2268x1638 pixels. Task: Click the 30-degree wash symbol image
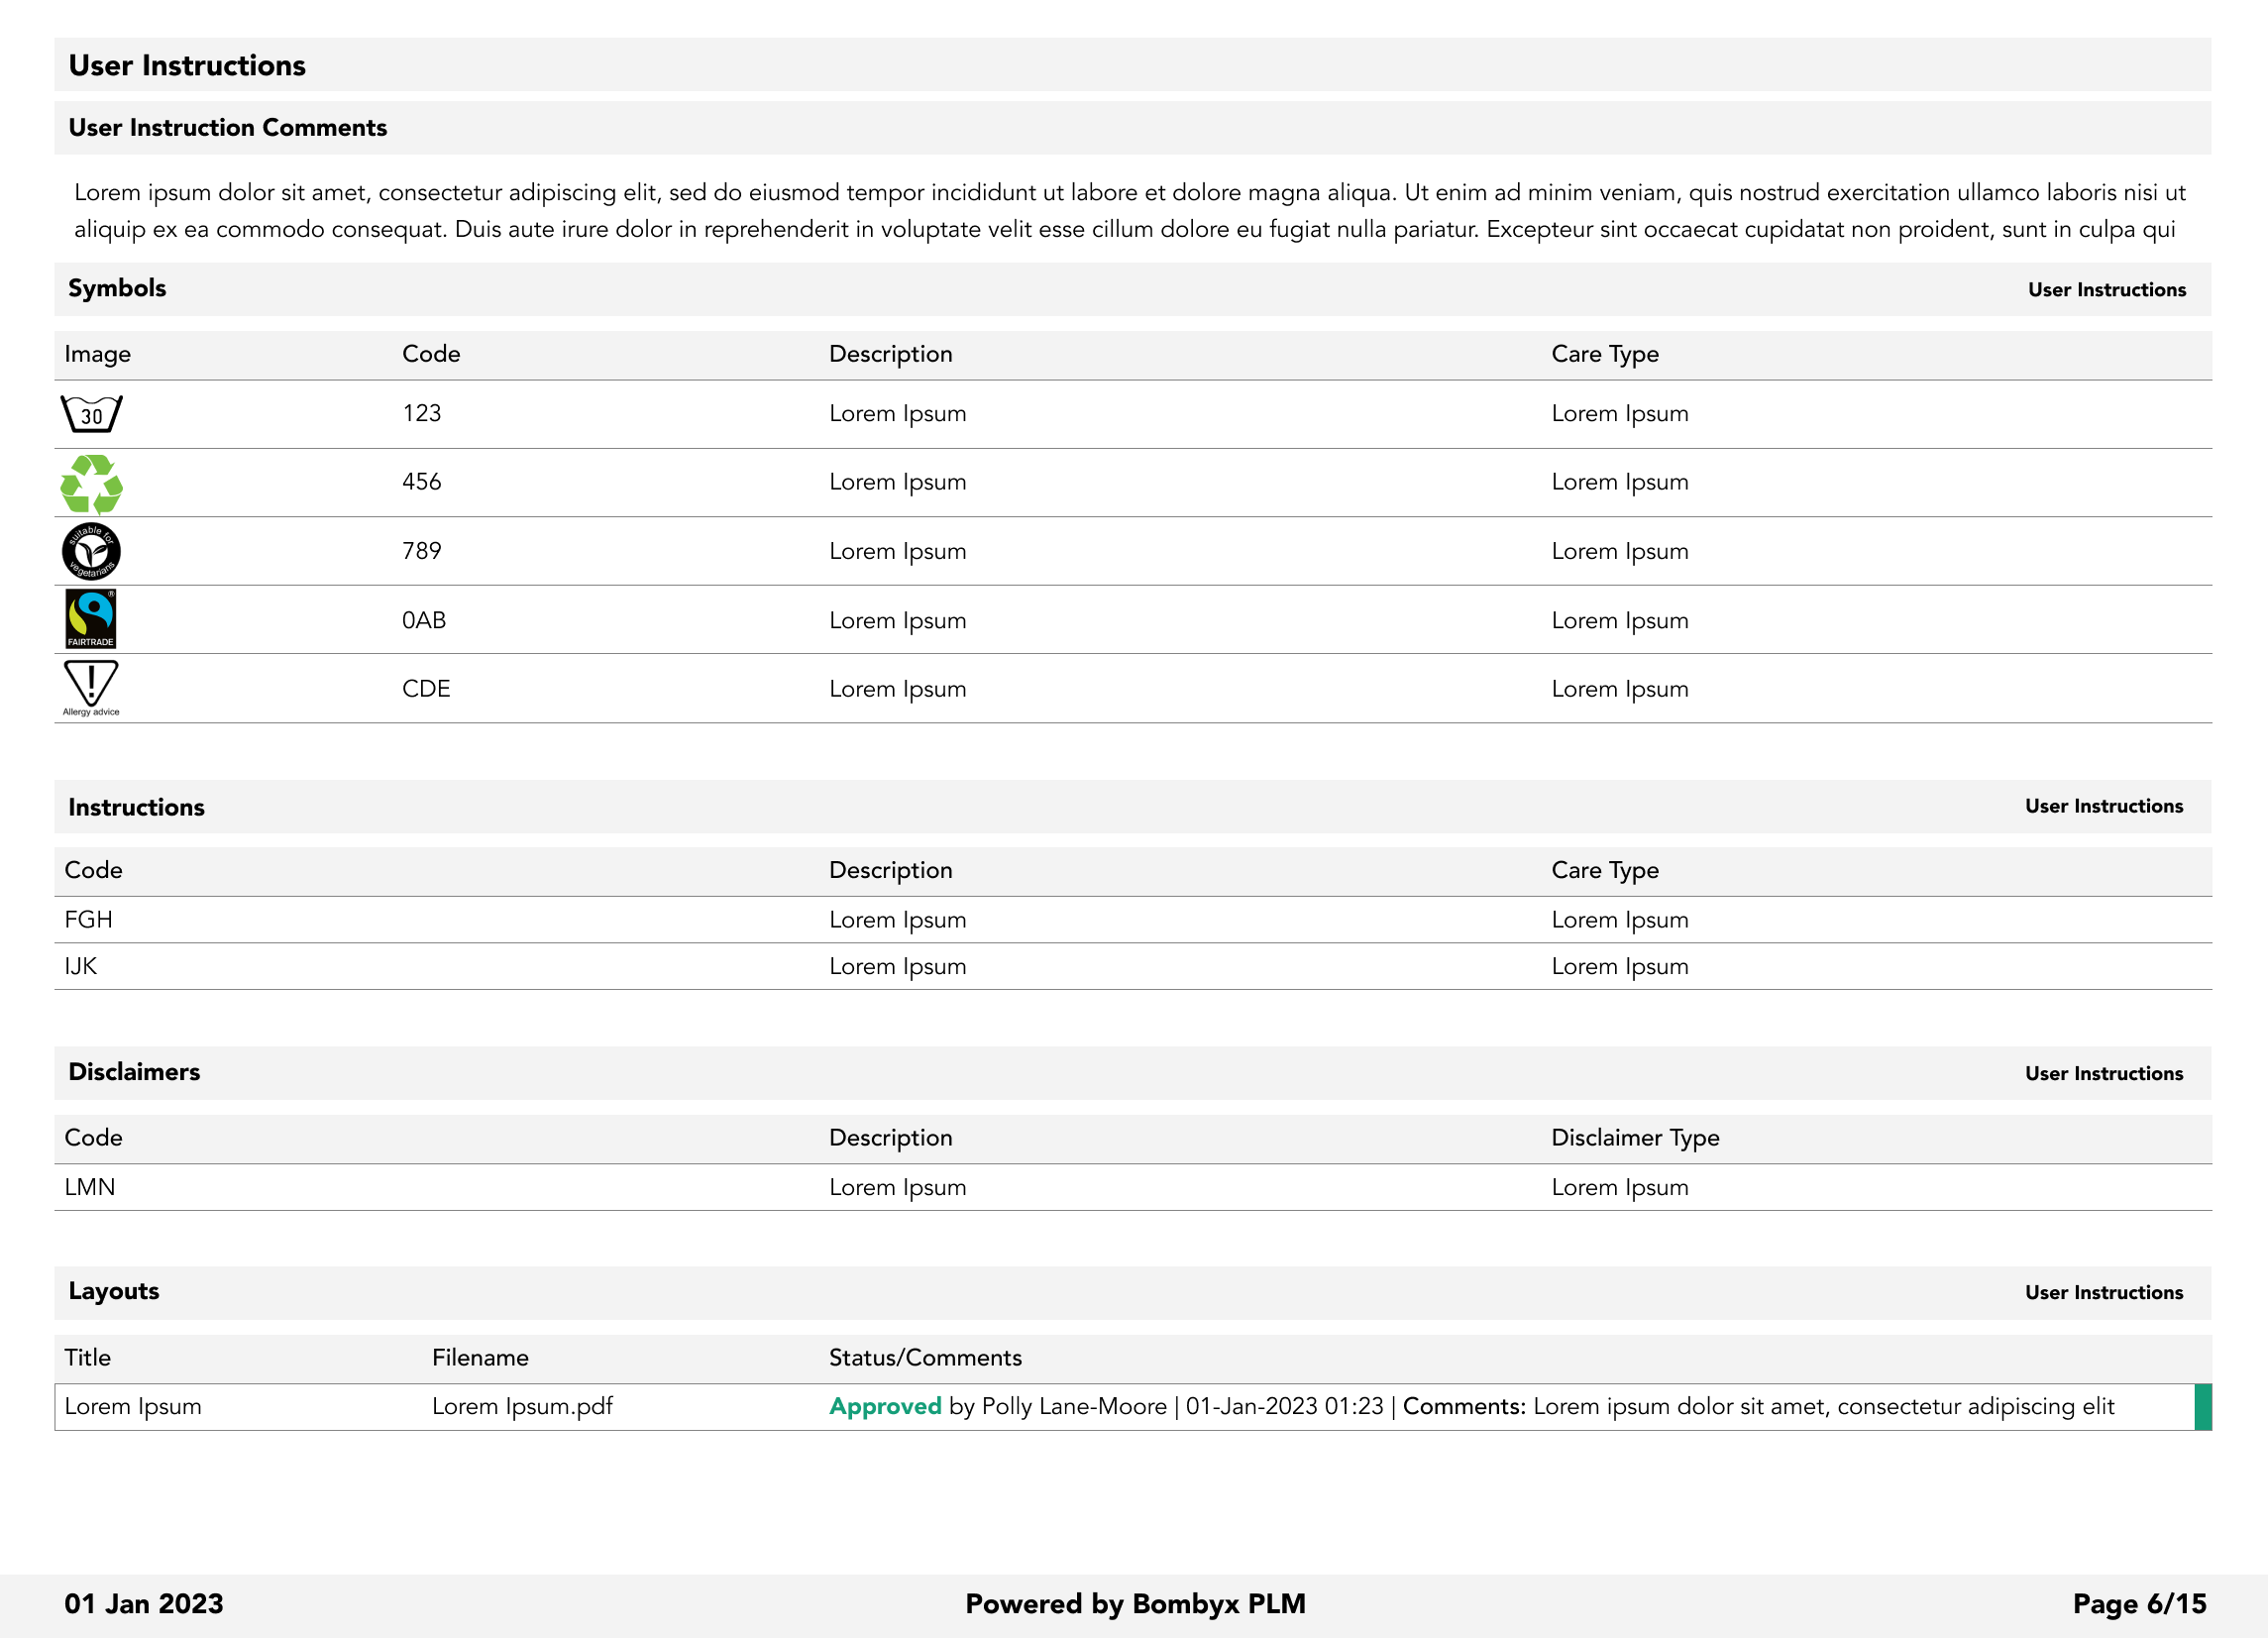91,414
